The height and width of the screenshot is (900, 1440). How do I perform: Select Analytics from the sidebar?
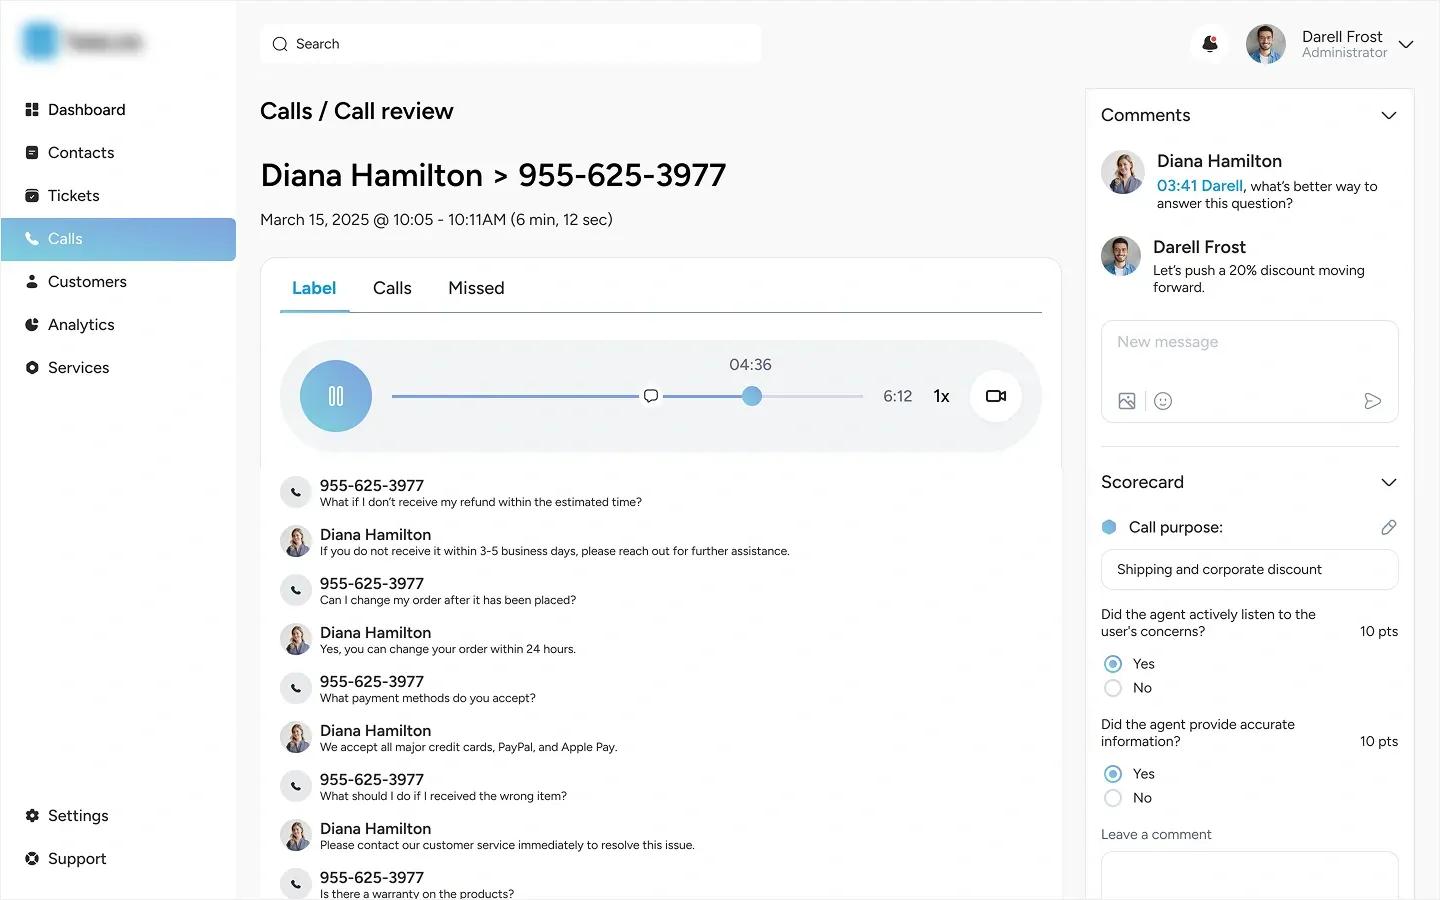coord(80,324)
